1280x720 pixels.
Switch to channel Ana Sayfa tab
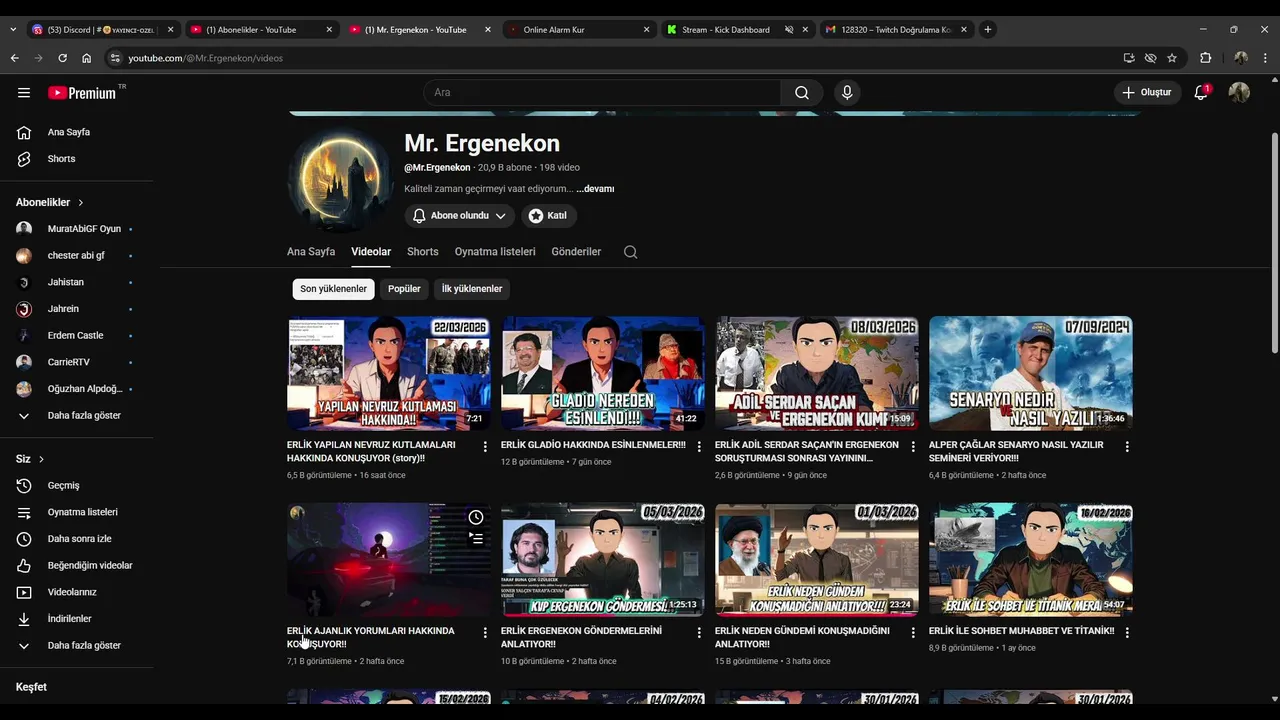[x=311, y=252]
